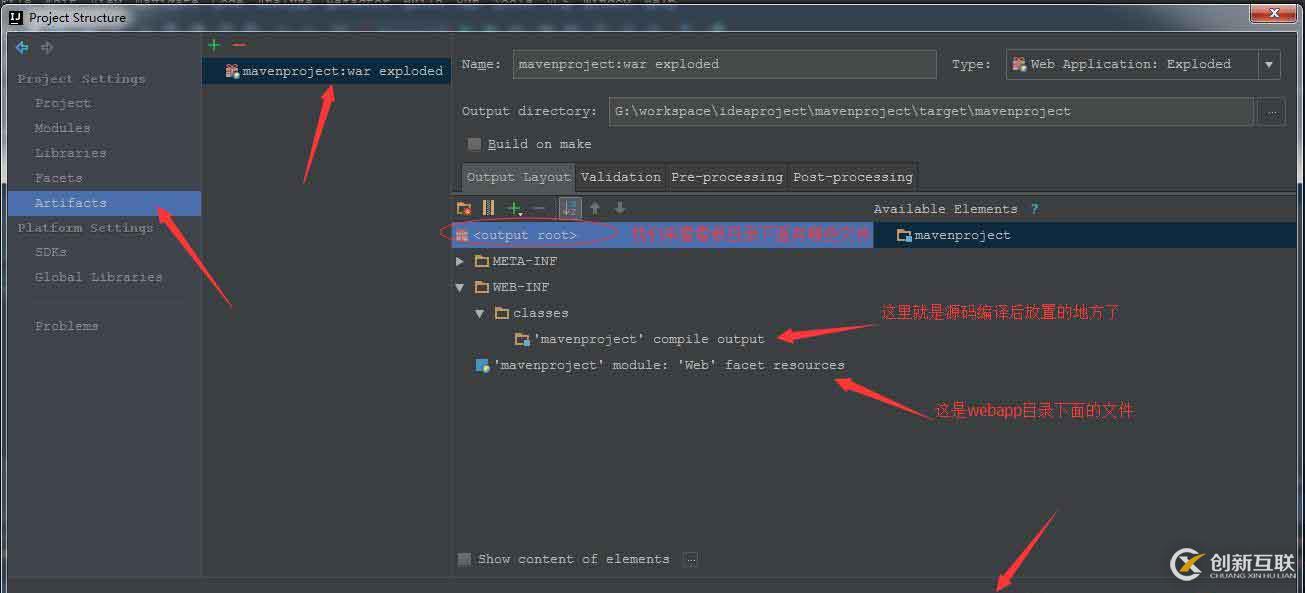
Task: Click Create Directory icon in Output Layout toolbar
Action: 464,208
